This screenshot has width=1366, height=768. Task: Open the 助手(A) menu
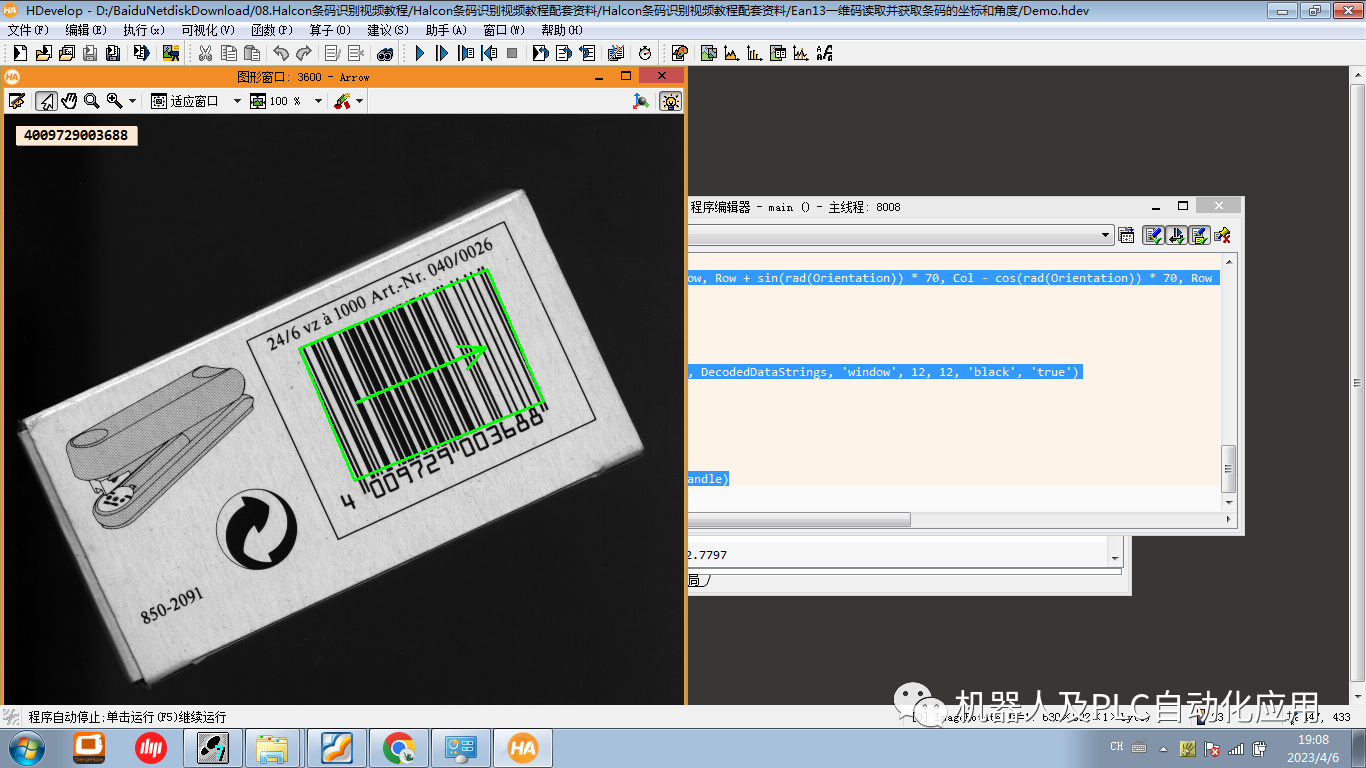[x=446, y=30]
